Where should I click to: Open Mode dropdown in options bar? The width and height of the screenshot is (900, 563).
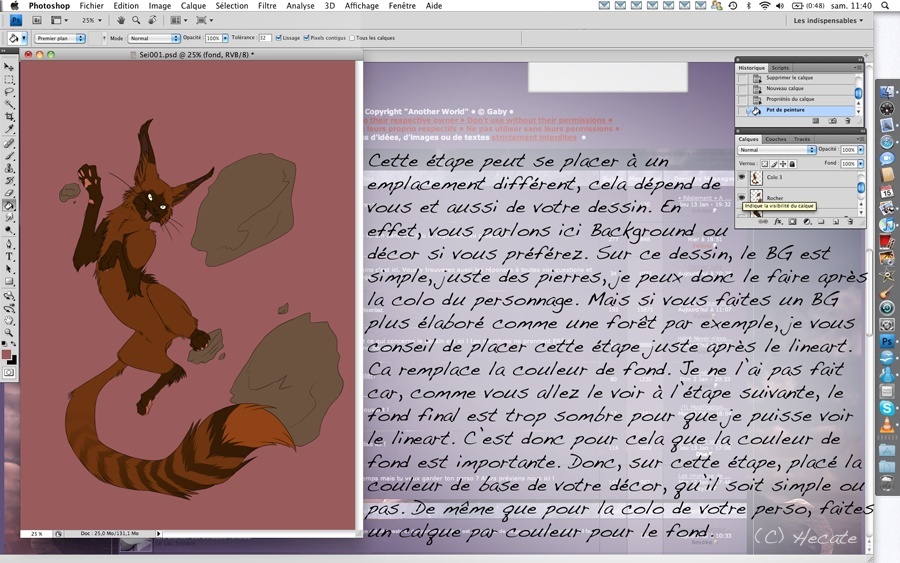coord(154,38)
